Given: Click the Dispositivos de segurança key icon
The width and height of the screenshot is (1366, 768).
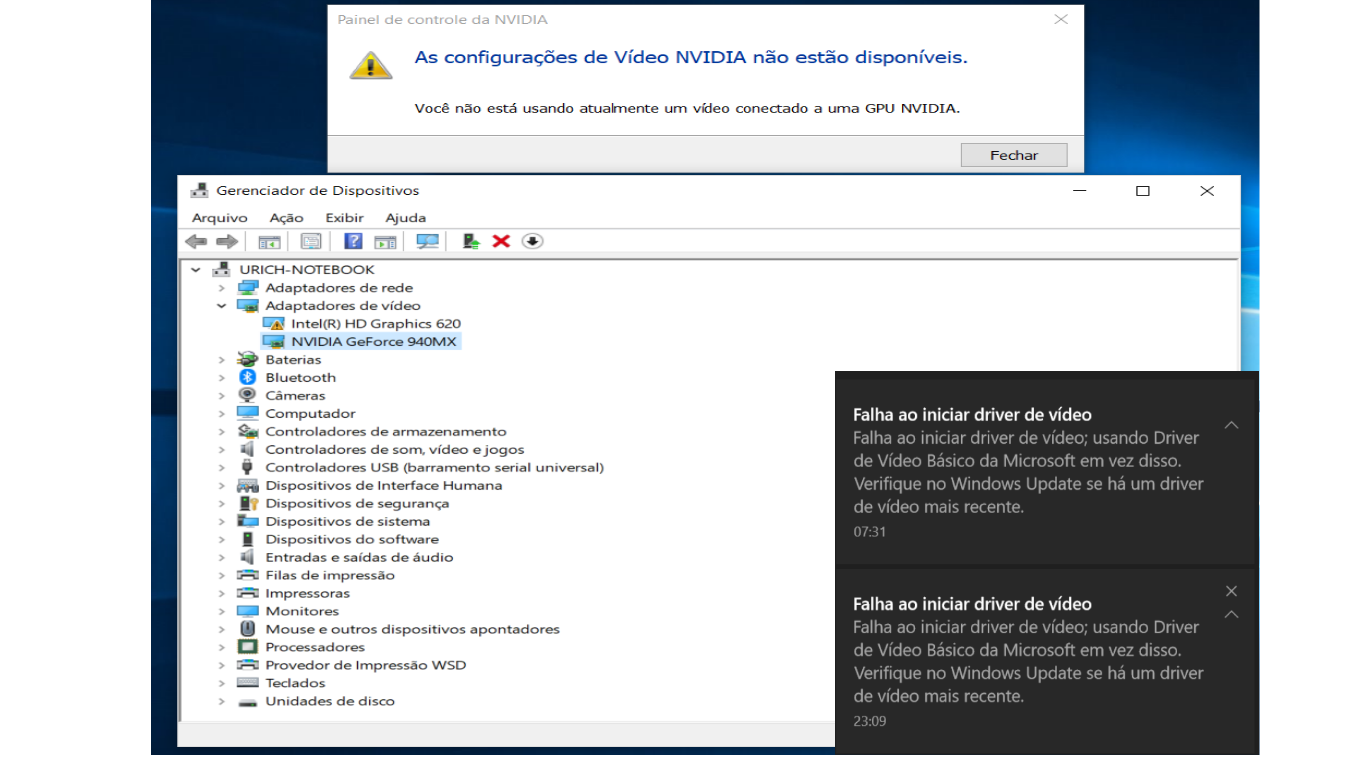Looking at the screenshot, I should [x=247, y=503].
